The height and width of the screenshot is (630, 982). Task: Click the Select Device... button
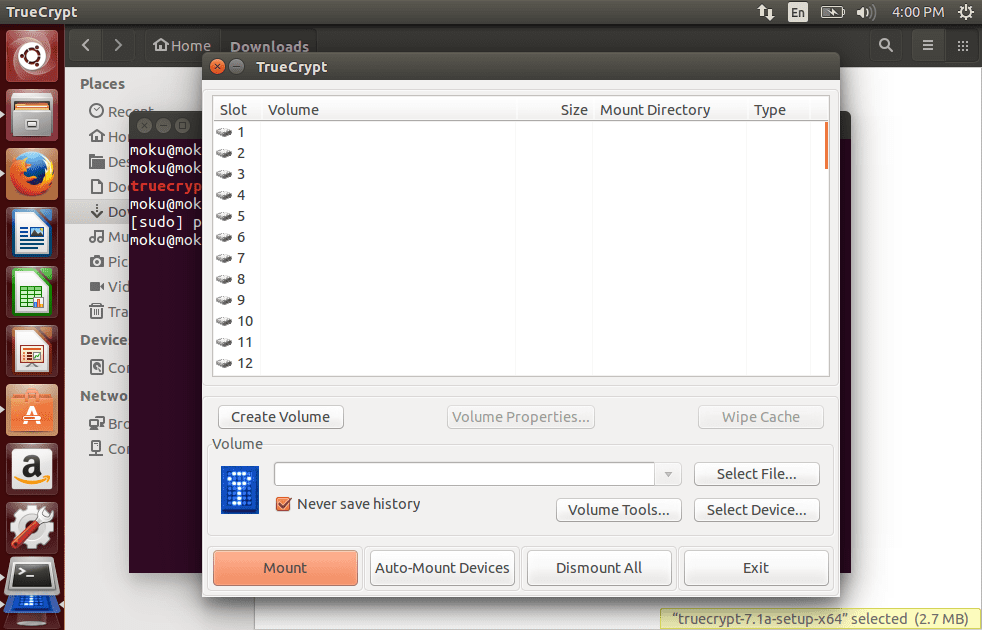pos(757,510)
